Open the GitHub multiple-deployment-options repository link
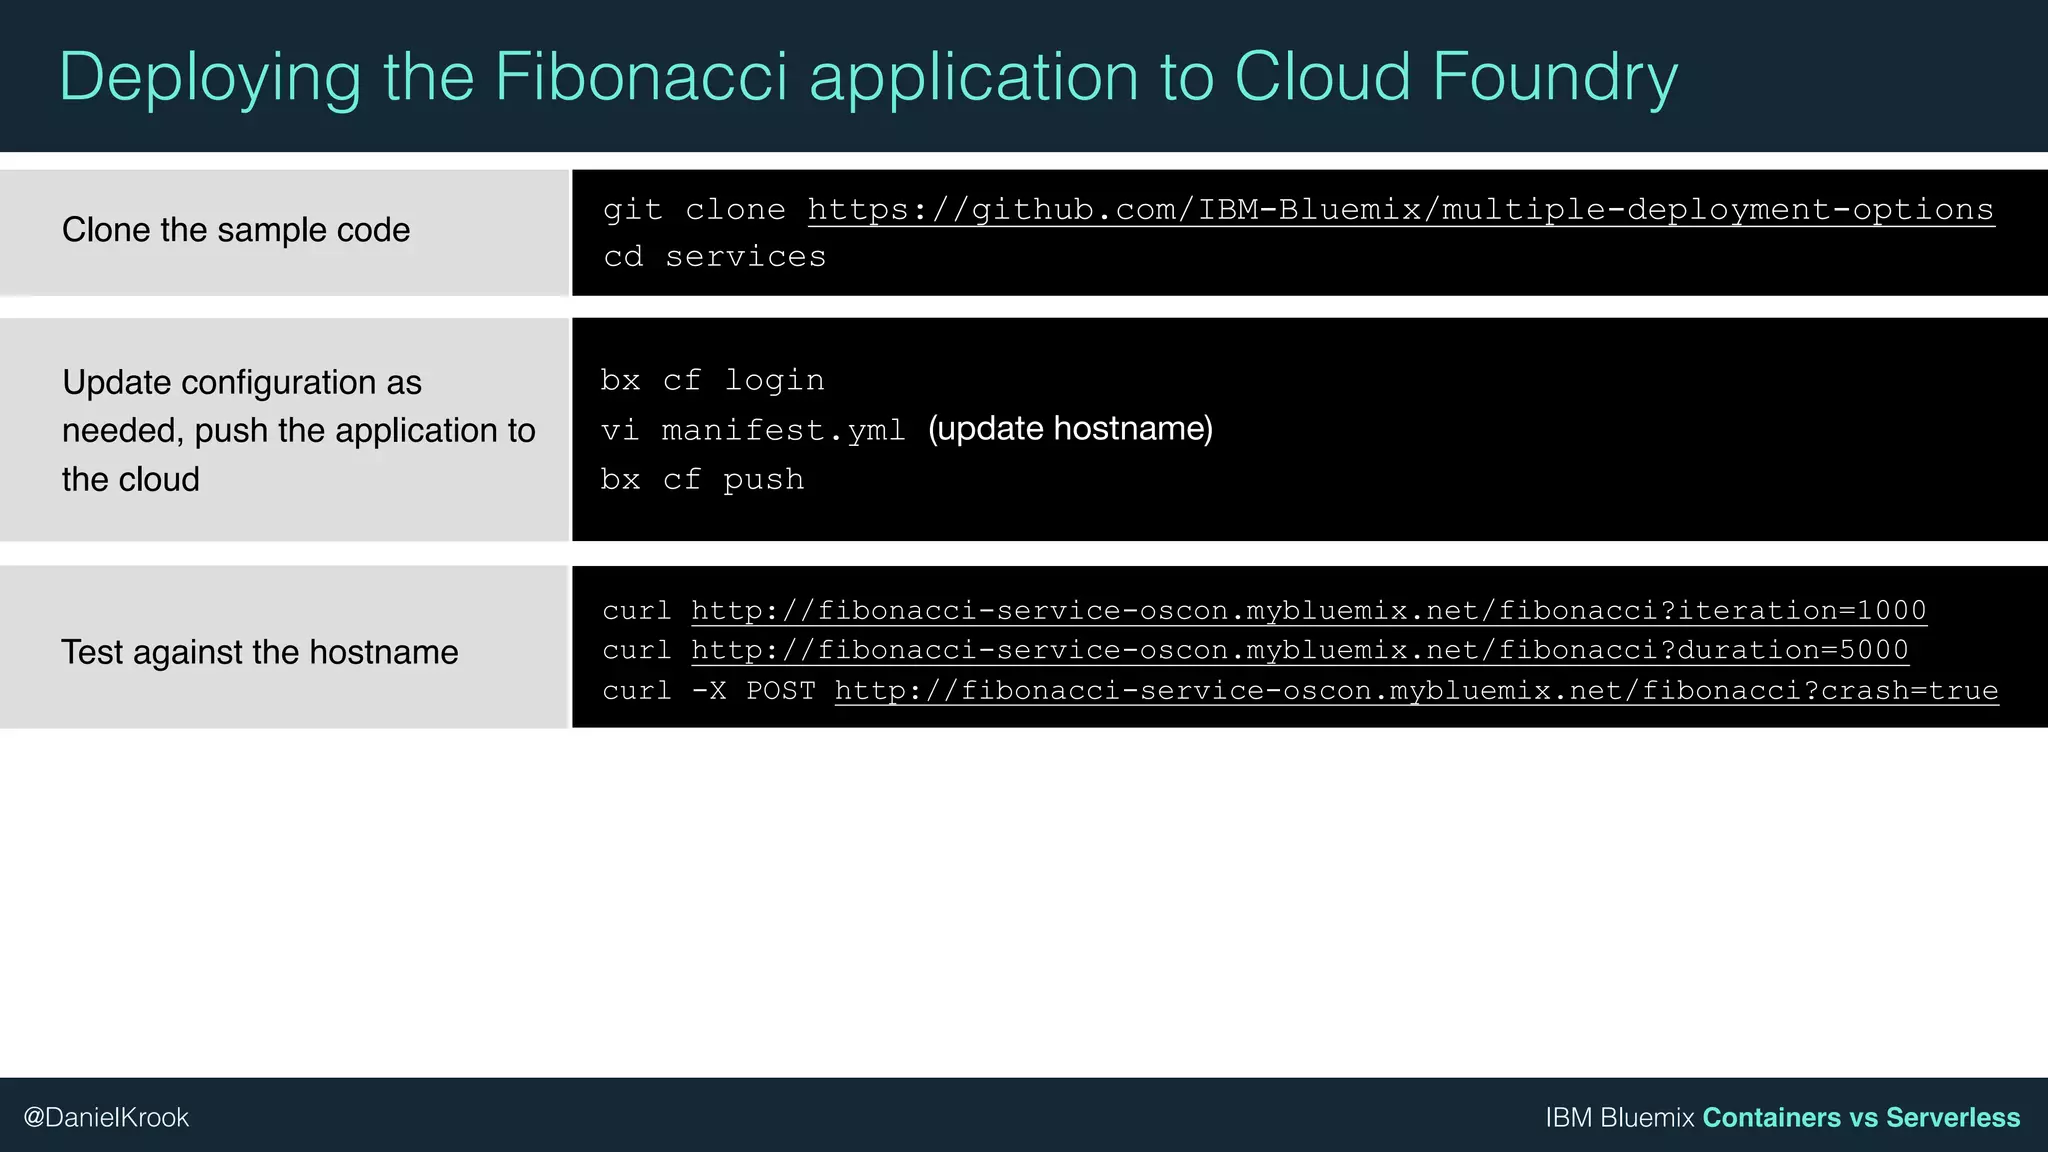 (1400, 210)
